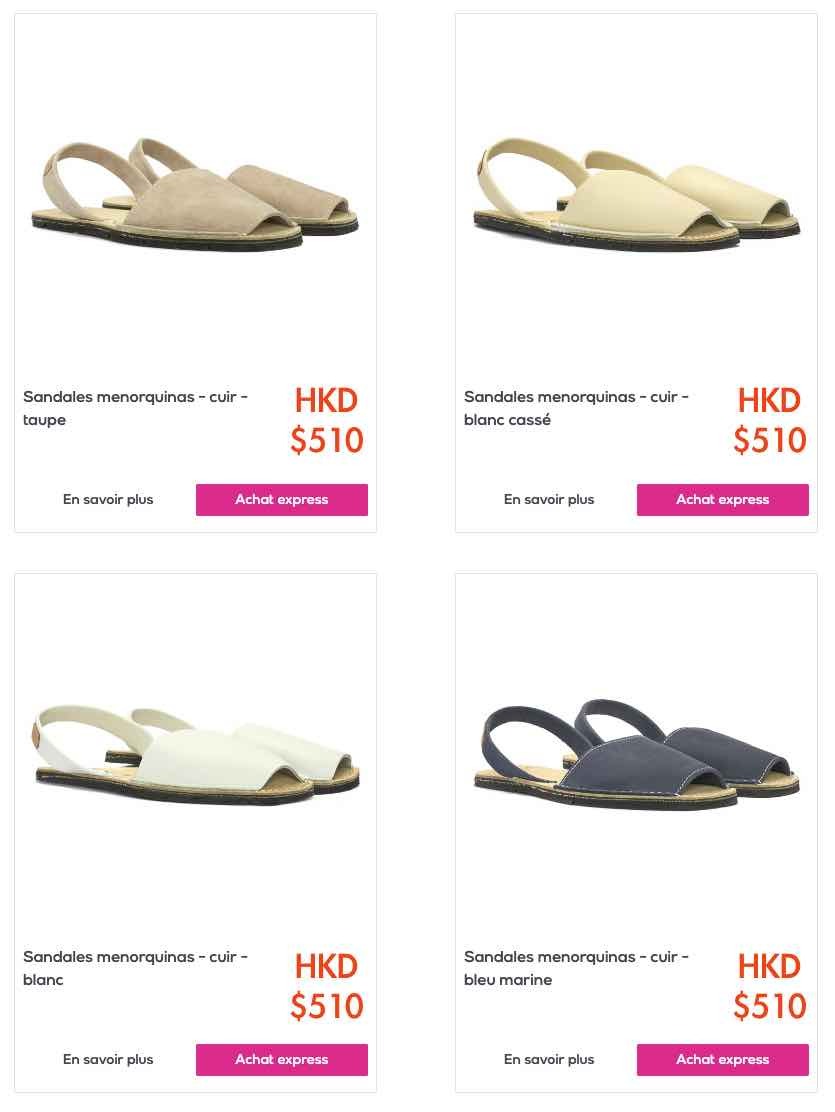
Task: Click the HKD $510 price of blanc sandals
Action: pyautogui.click(x=327, y=986)
